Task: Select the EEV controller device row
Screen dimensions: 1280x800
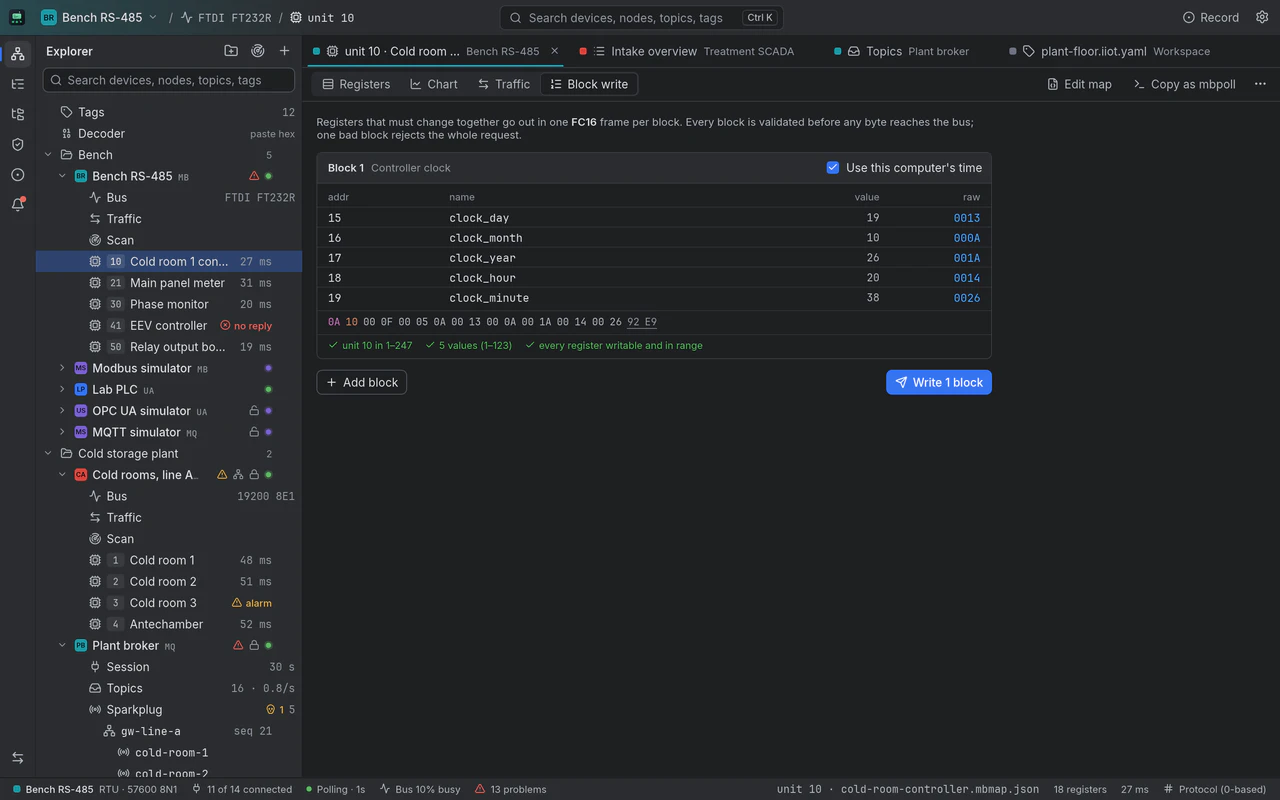Action: [169, 326]
